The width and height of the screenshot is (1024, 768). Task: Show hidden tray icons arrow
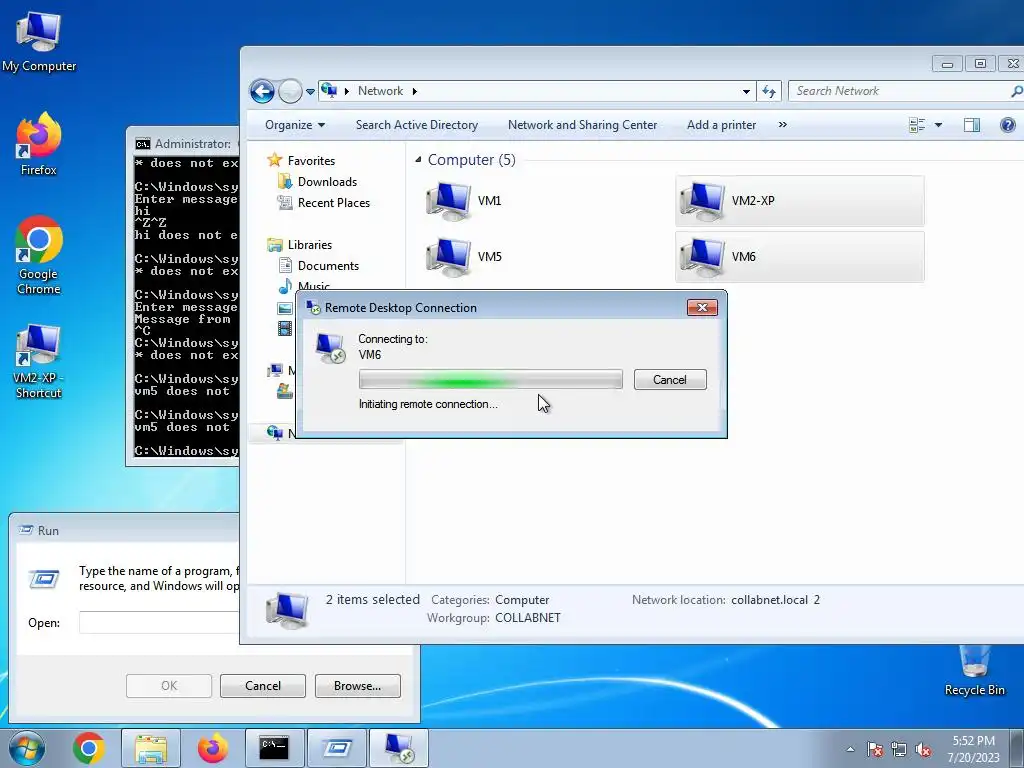[850, 749]
